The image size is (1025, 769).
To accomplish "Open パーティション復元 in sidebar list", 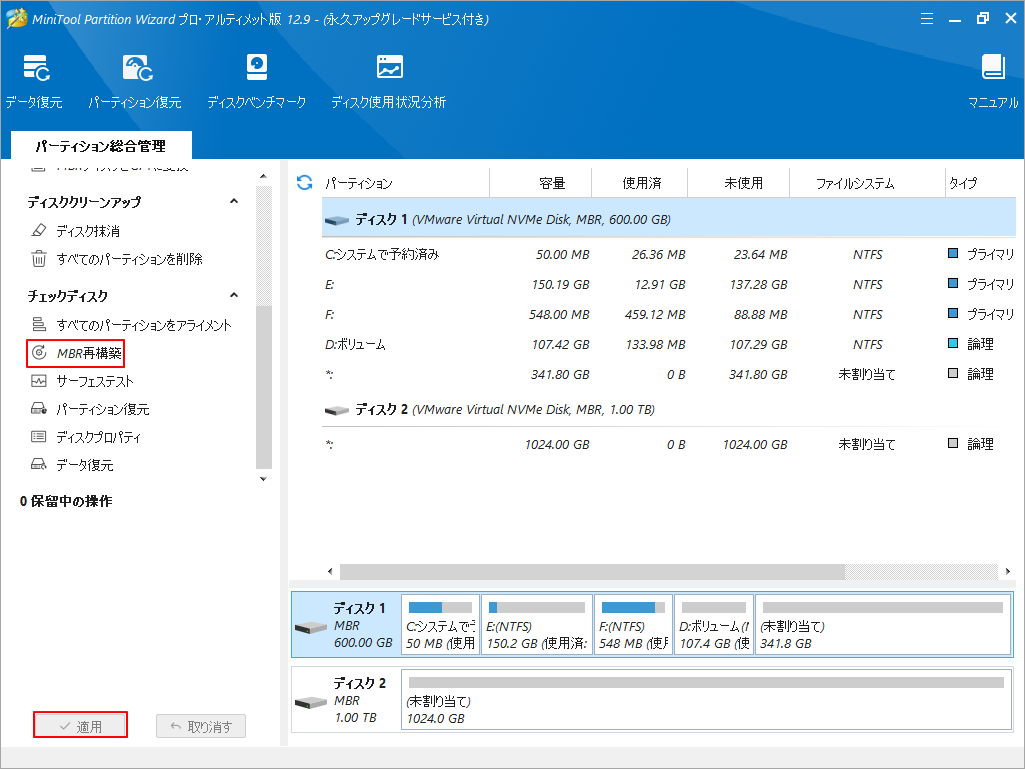I will (x=90, y=409).
